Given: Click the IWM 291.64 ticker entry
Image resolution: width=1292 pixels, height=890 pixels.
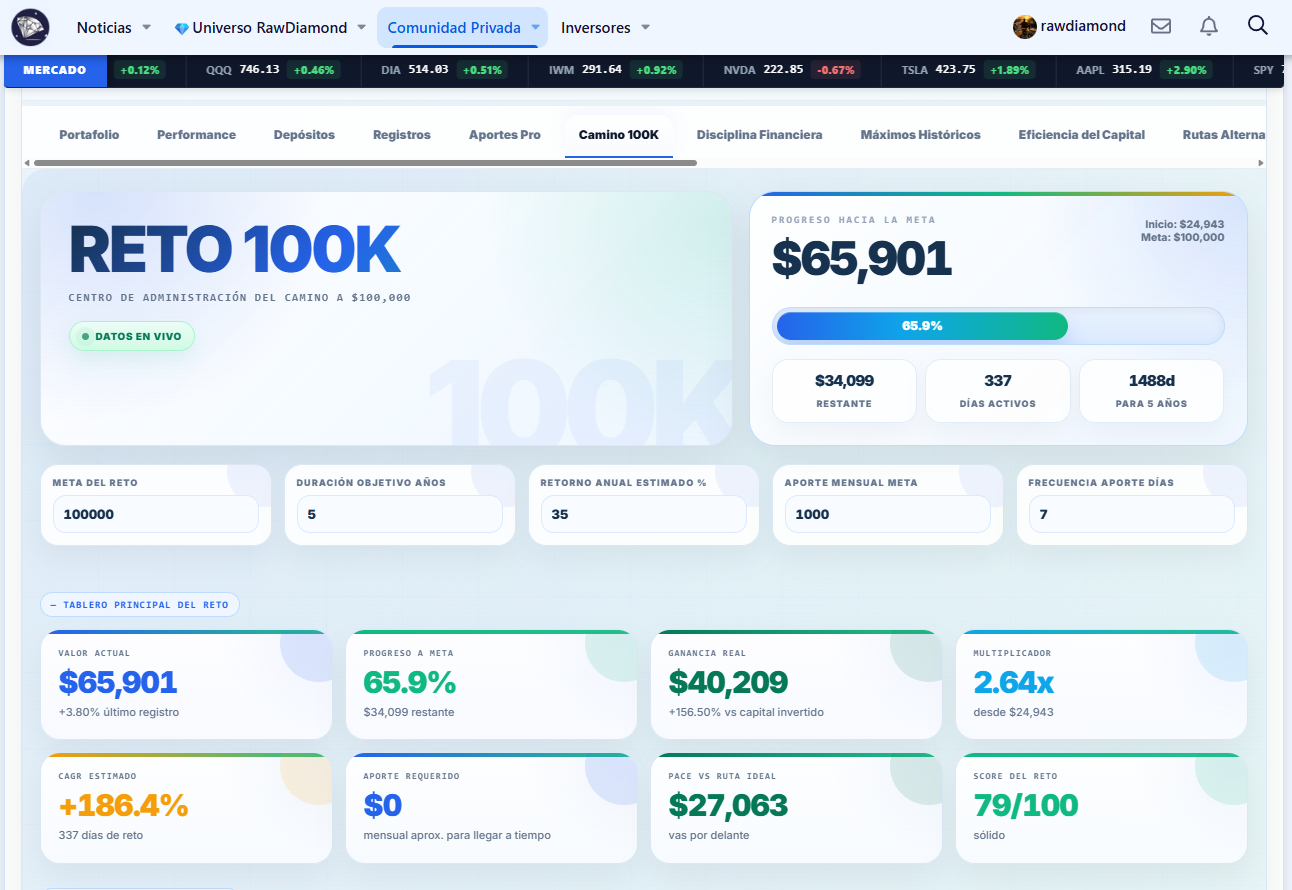Looking at the screenshot, I should click(x=616, y=70).
